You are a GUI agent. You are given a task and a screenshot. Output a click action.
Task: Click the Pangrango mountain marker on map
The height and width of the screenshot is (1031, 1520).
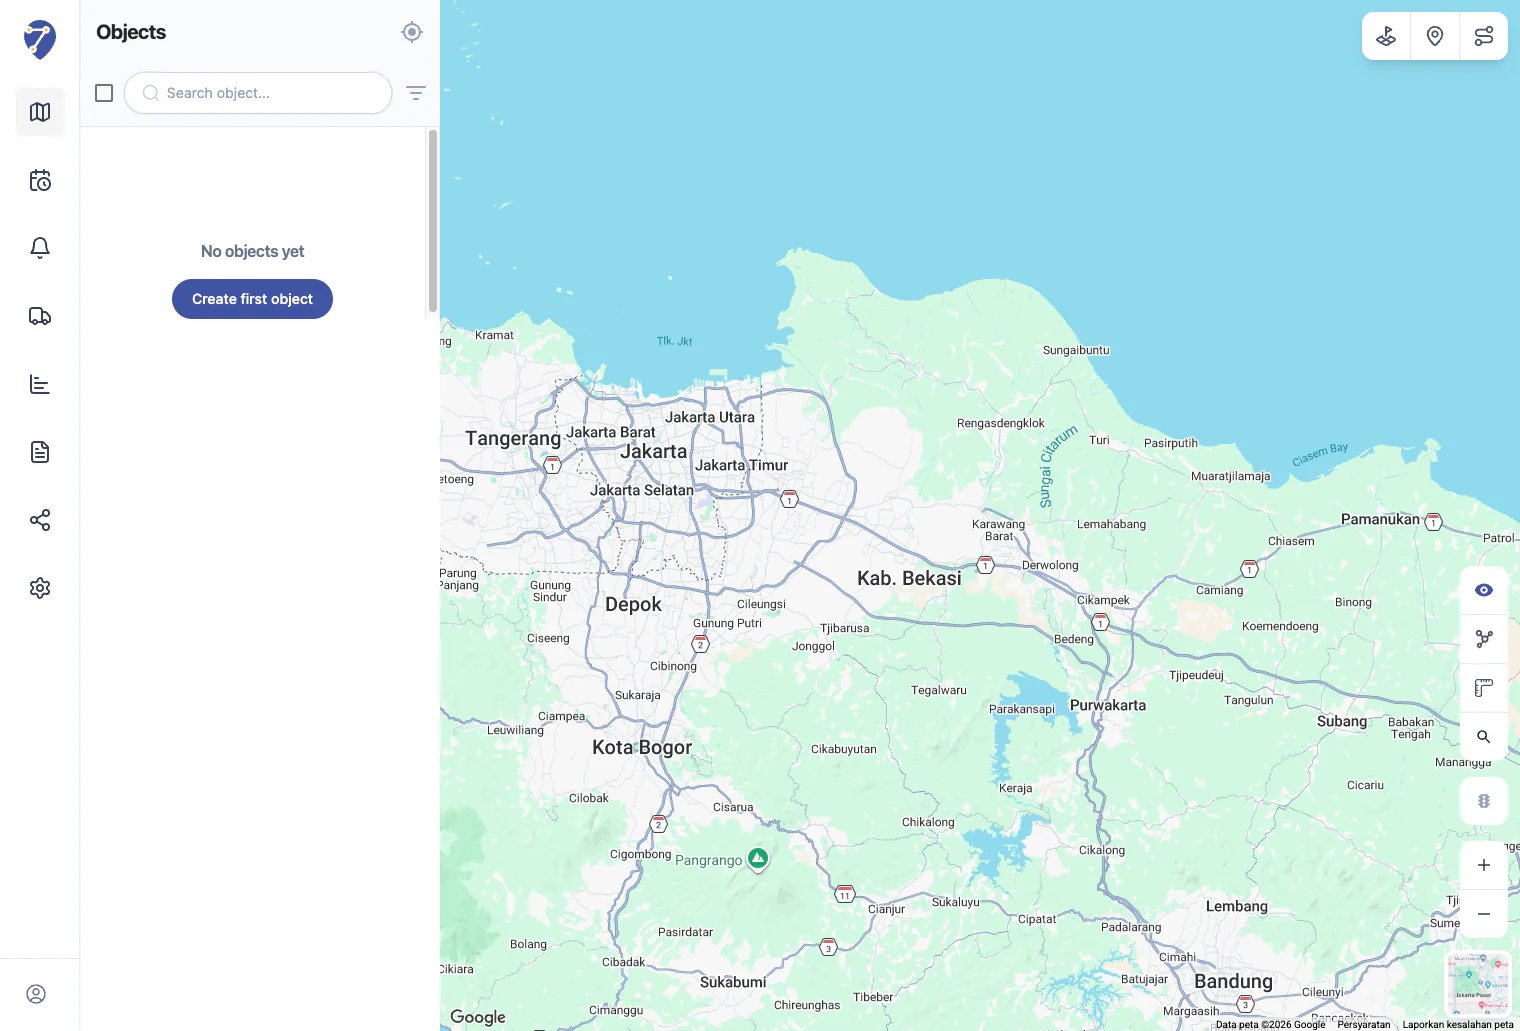pos(758,858)
